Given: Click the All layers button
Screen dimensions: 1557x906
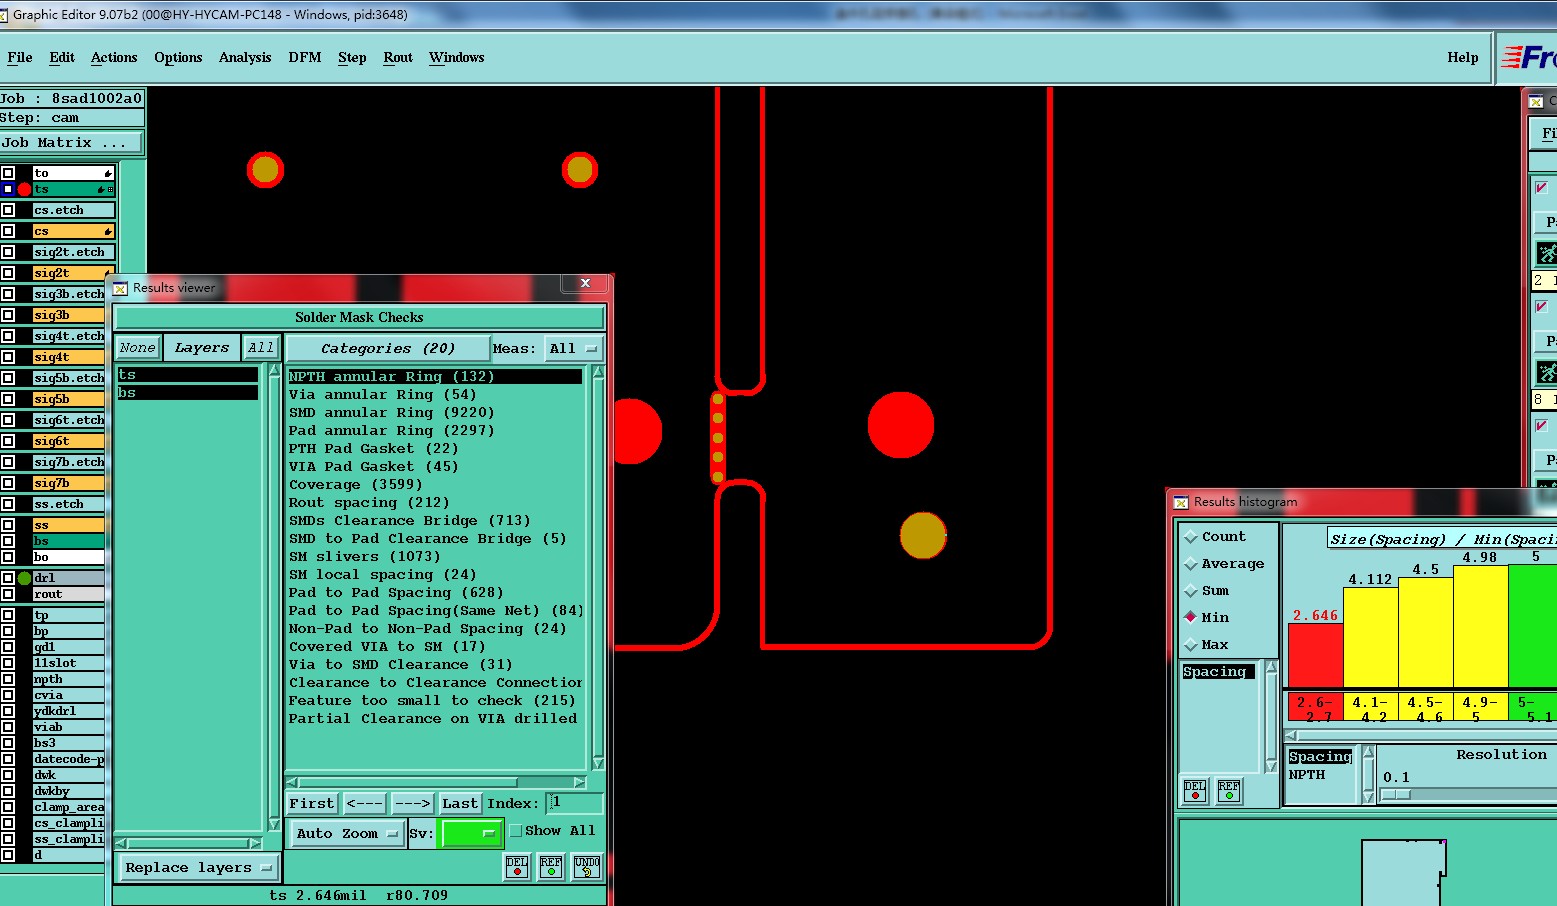Looking at the screenshot, I should (261, 348).
